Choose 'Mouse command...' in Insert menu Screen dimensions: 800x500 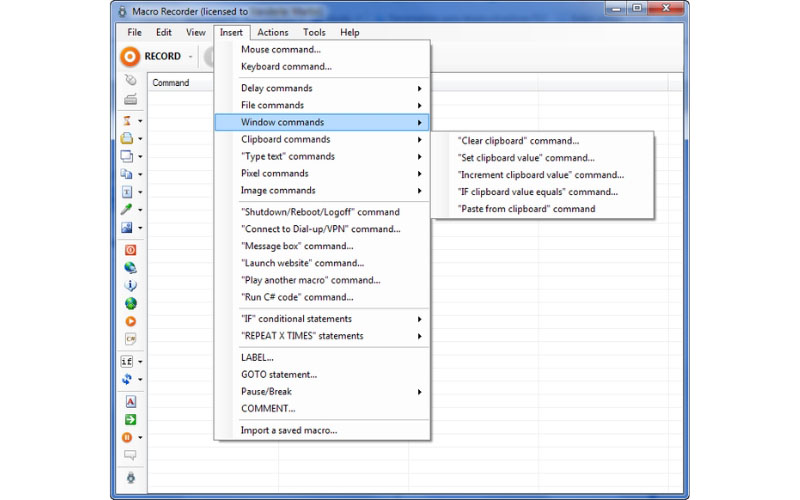322,49
